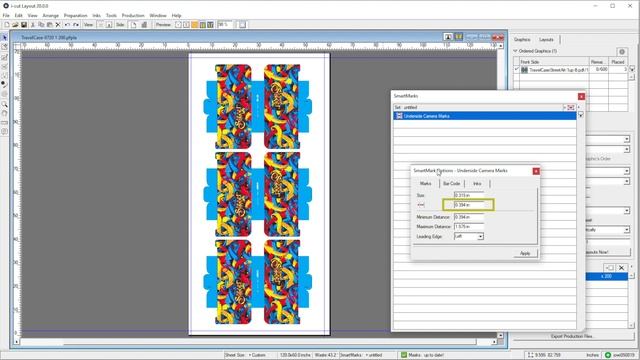Select the measure ruler tool in left toolbox
The image size is (640, 360).
point(4,122)
